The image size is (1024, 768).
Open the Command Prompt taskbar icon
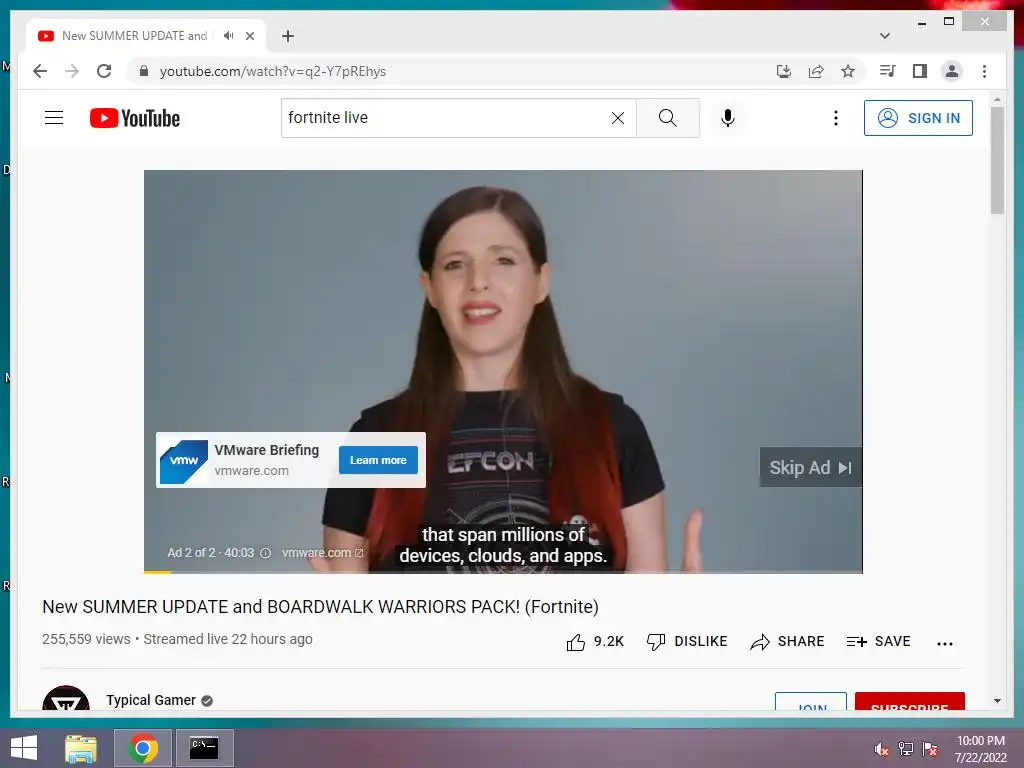(204, 748)
